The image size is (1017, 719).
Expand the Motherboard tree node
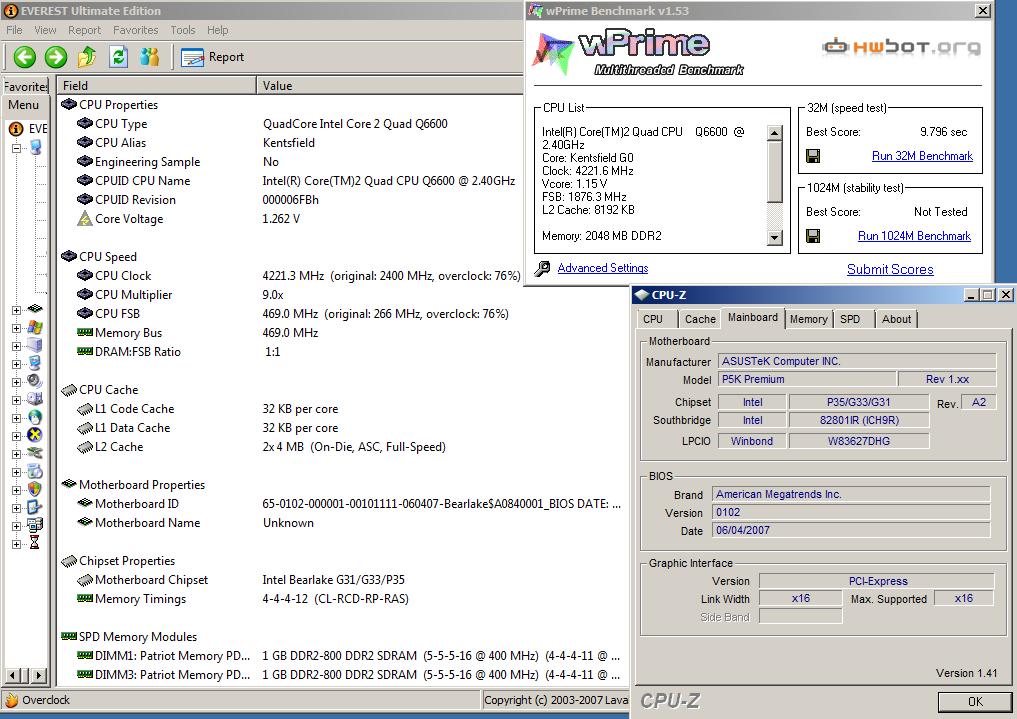click(16, 310)
